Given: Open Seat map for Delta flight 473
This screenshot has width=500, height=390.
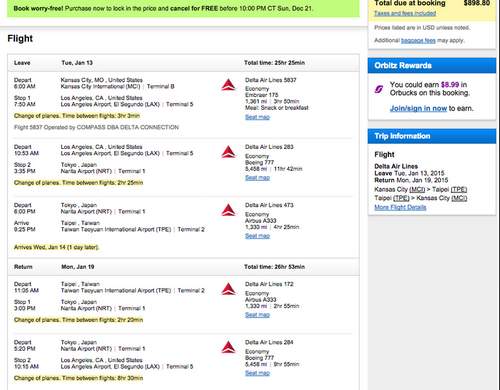Looking at the screenshot, I should click(x=257, y=236).
